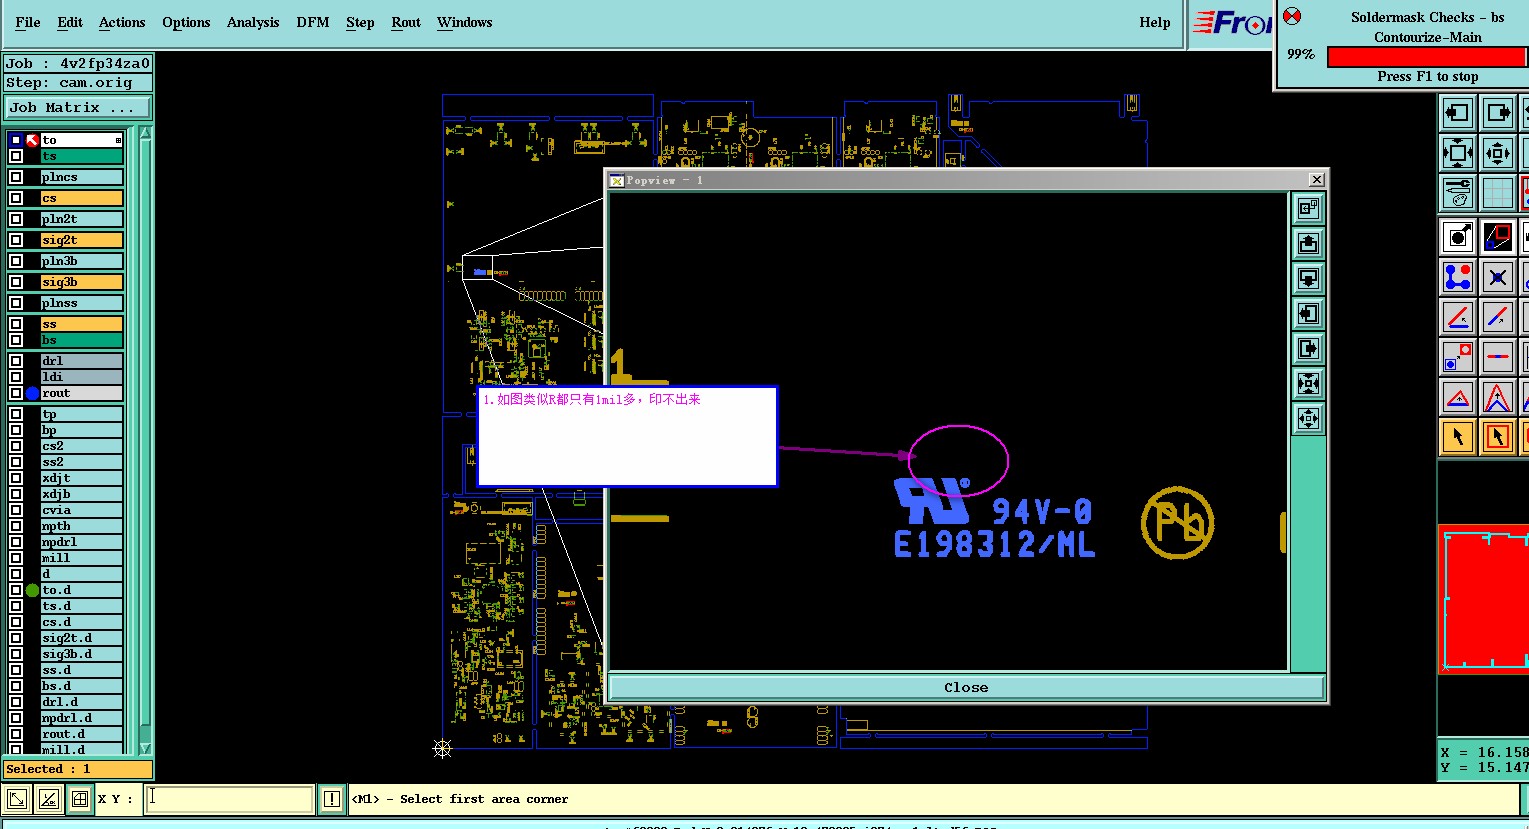1529x829 pixels.
Task: Open the Actions menu
Action: click(x=122, y=22)
